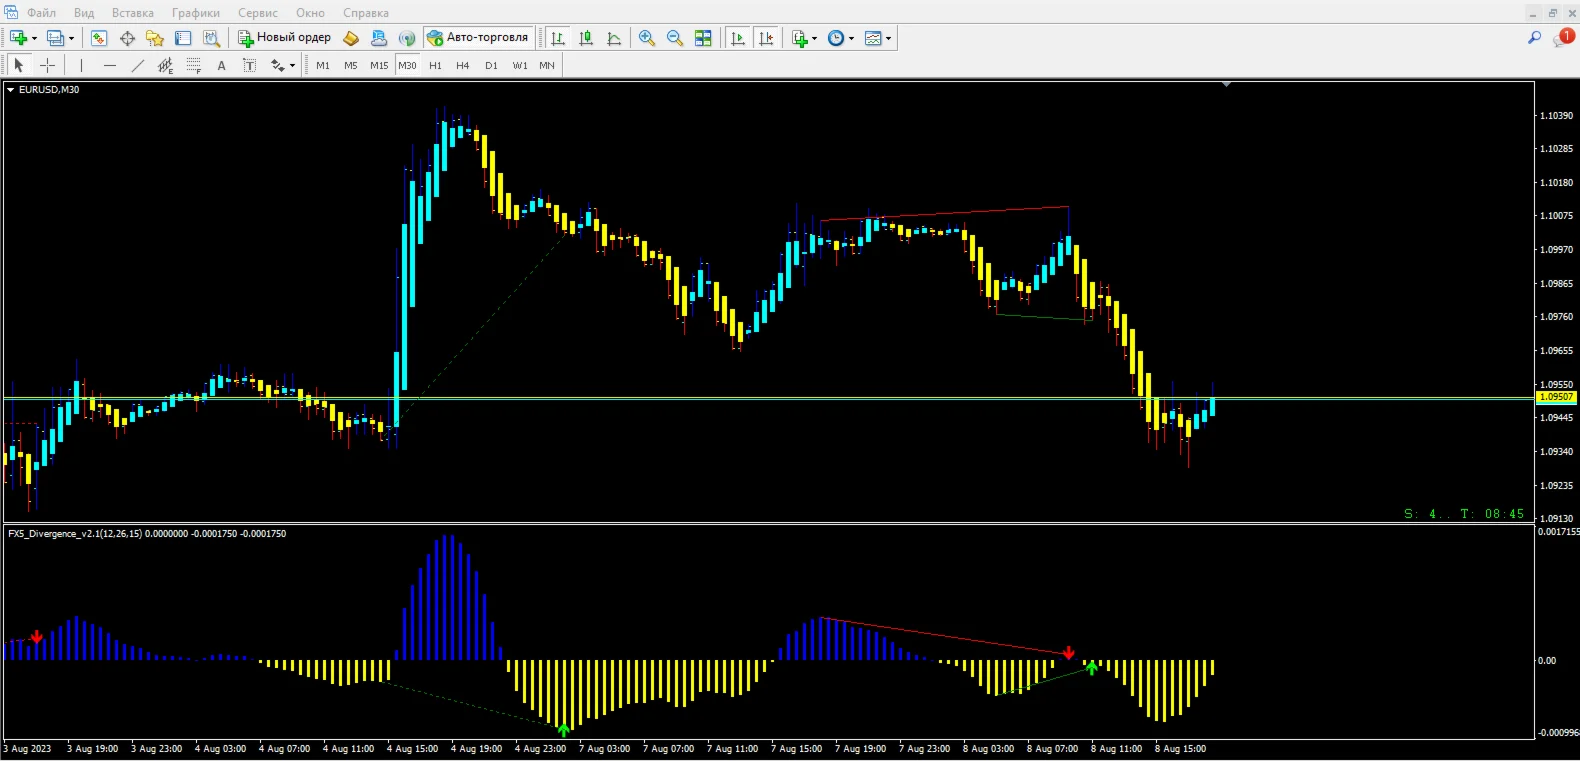Switch to bar chart display
This screenshot has height=761, width=1580.
pyautogui.click(x=558, y=38)
